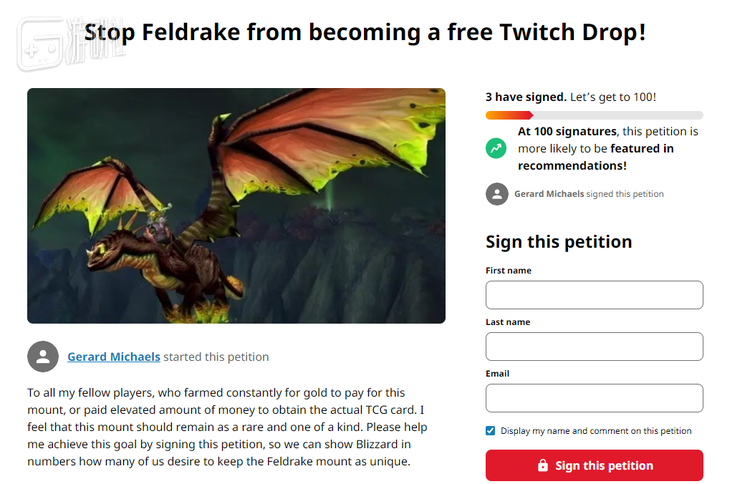Select the Email input field
The image size is (750, 484).
point(594,398)
